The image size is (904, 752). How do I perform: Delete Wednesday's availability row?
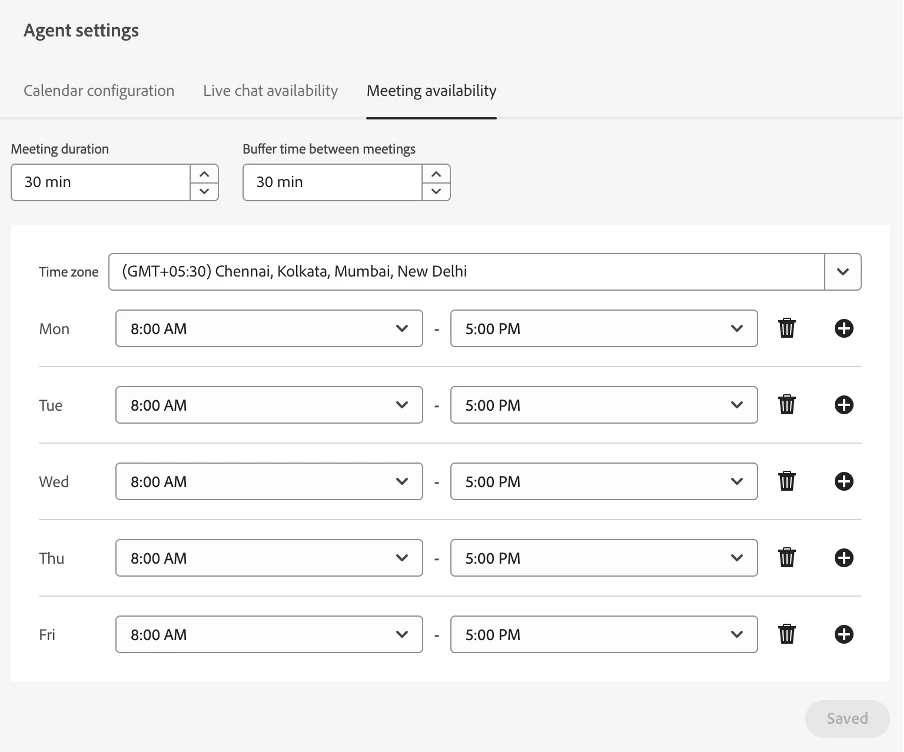[x=787, y=481]
